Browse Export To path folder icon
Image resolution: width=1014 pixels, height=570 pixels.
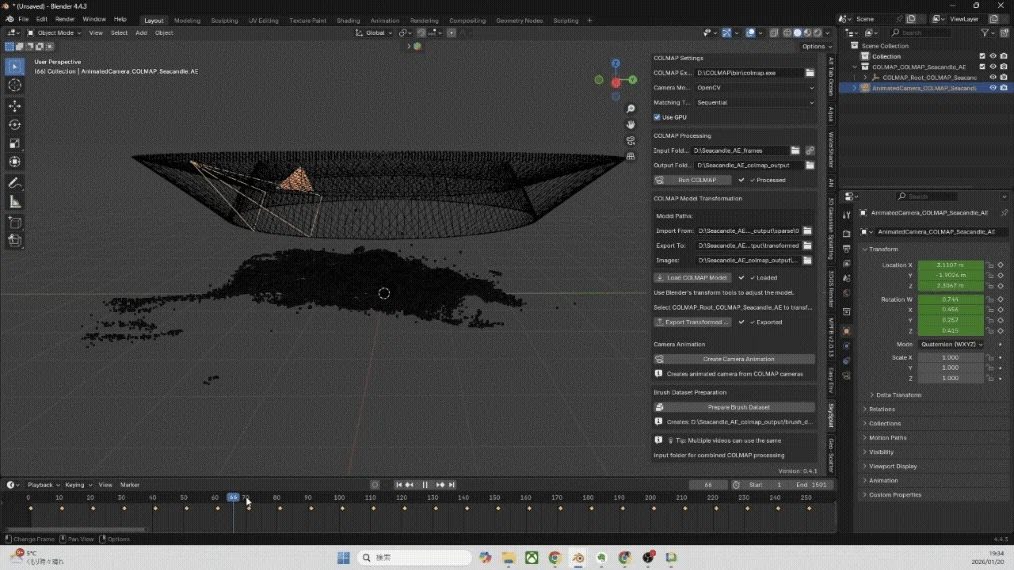click(x=807, y=246)
